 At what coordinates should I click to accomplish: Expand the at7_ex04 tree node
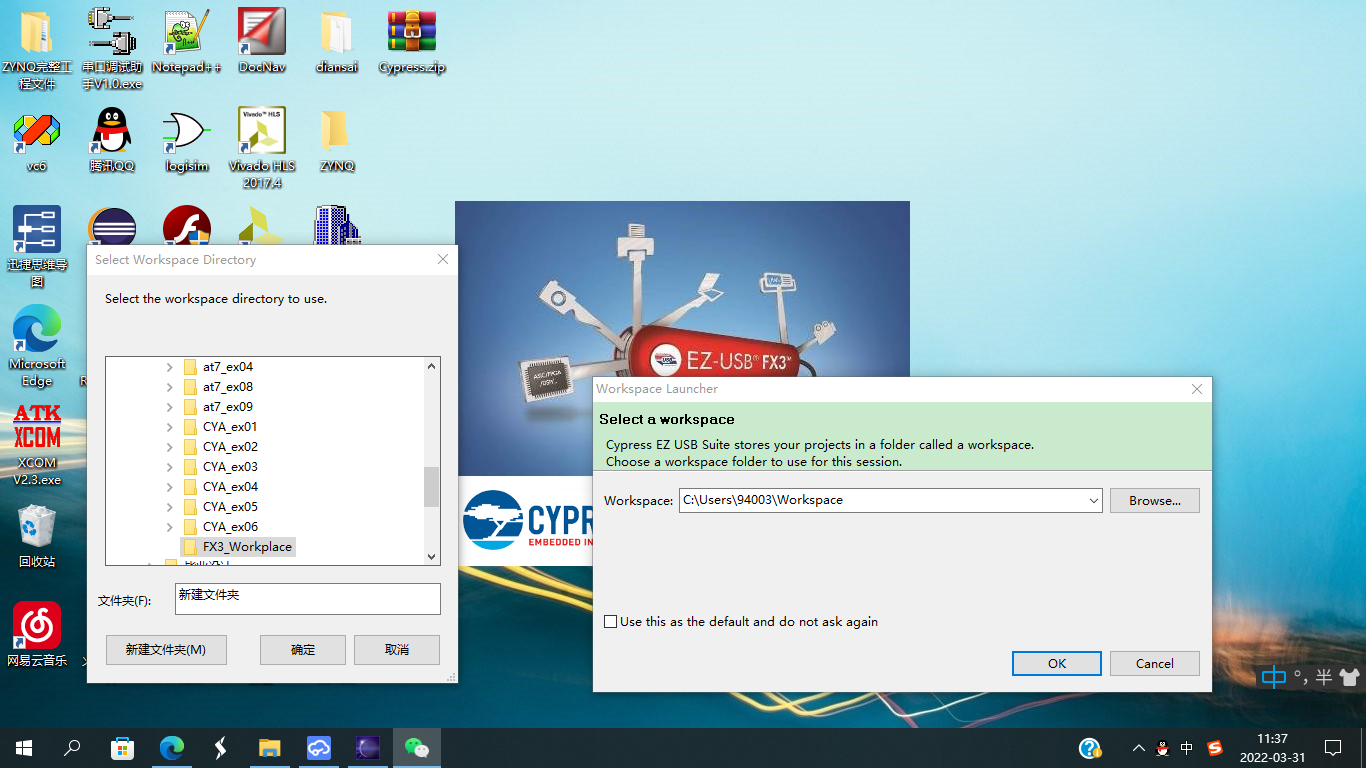point(168,367)
